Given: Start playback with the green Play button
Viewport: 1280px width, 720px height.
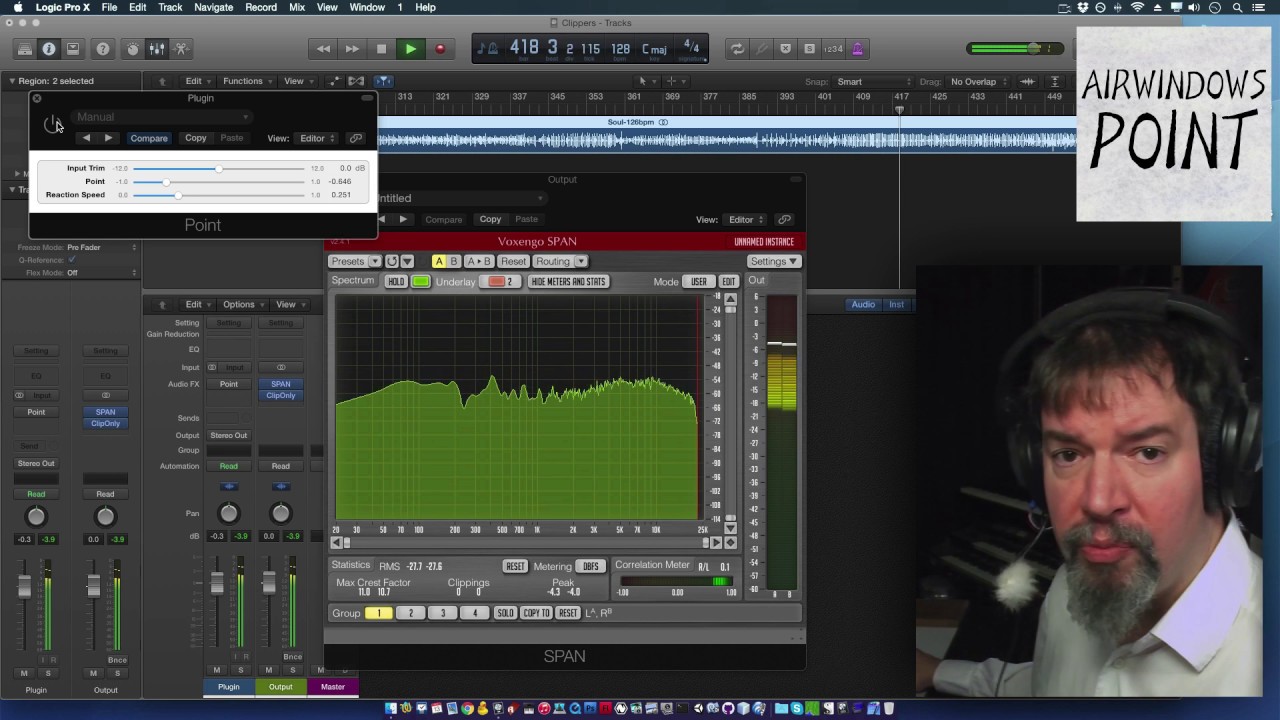Looking at the screenshot, I should click(x=410, y=49).
